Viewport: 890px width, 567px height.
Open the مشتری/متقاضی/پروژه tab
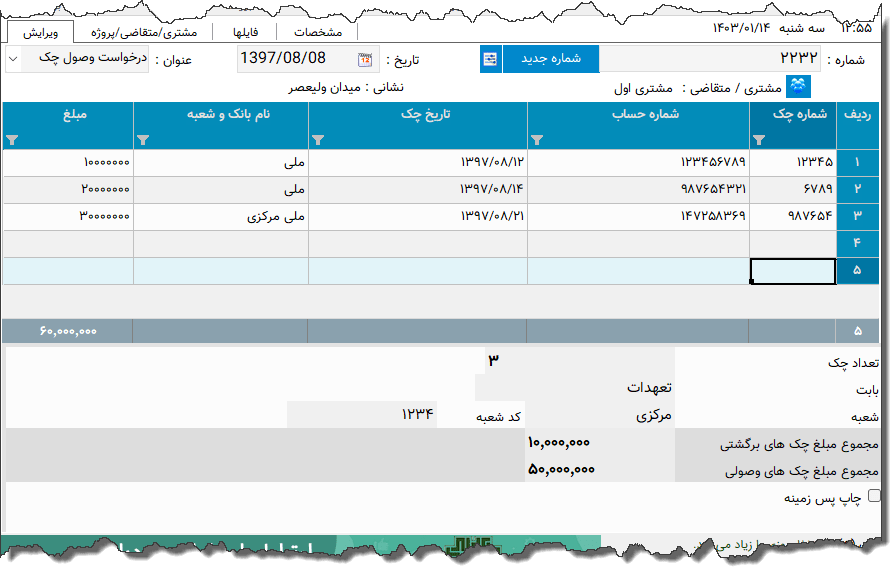(x=143, y=31)
